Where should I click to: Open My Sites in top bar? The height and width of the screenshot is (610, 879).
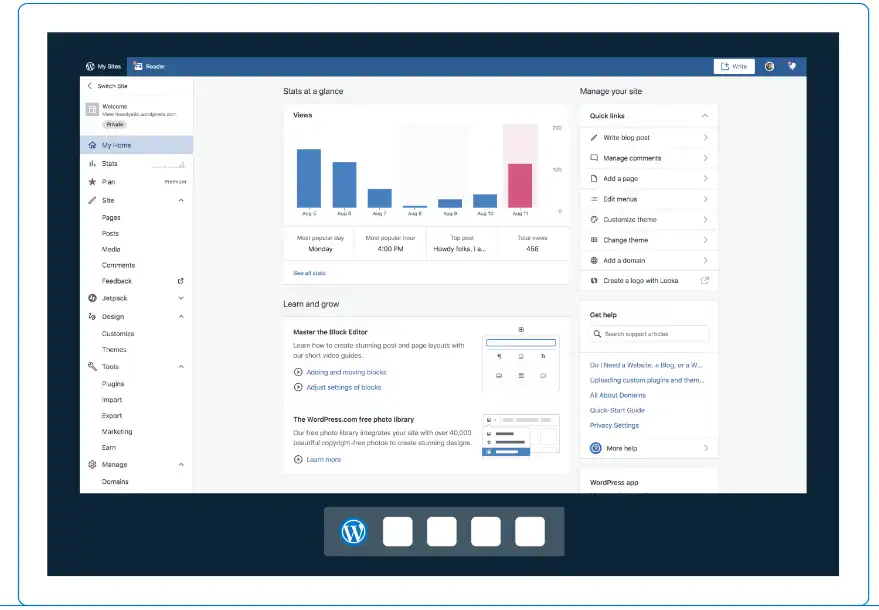pyautogui.click(x=103, y=66)
